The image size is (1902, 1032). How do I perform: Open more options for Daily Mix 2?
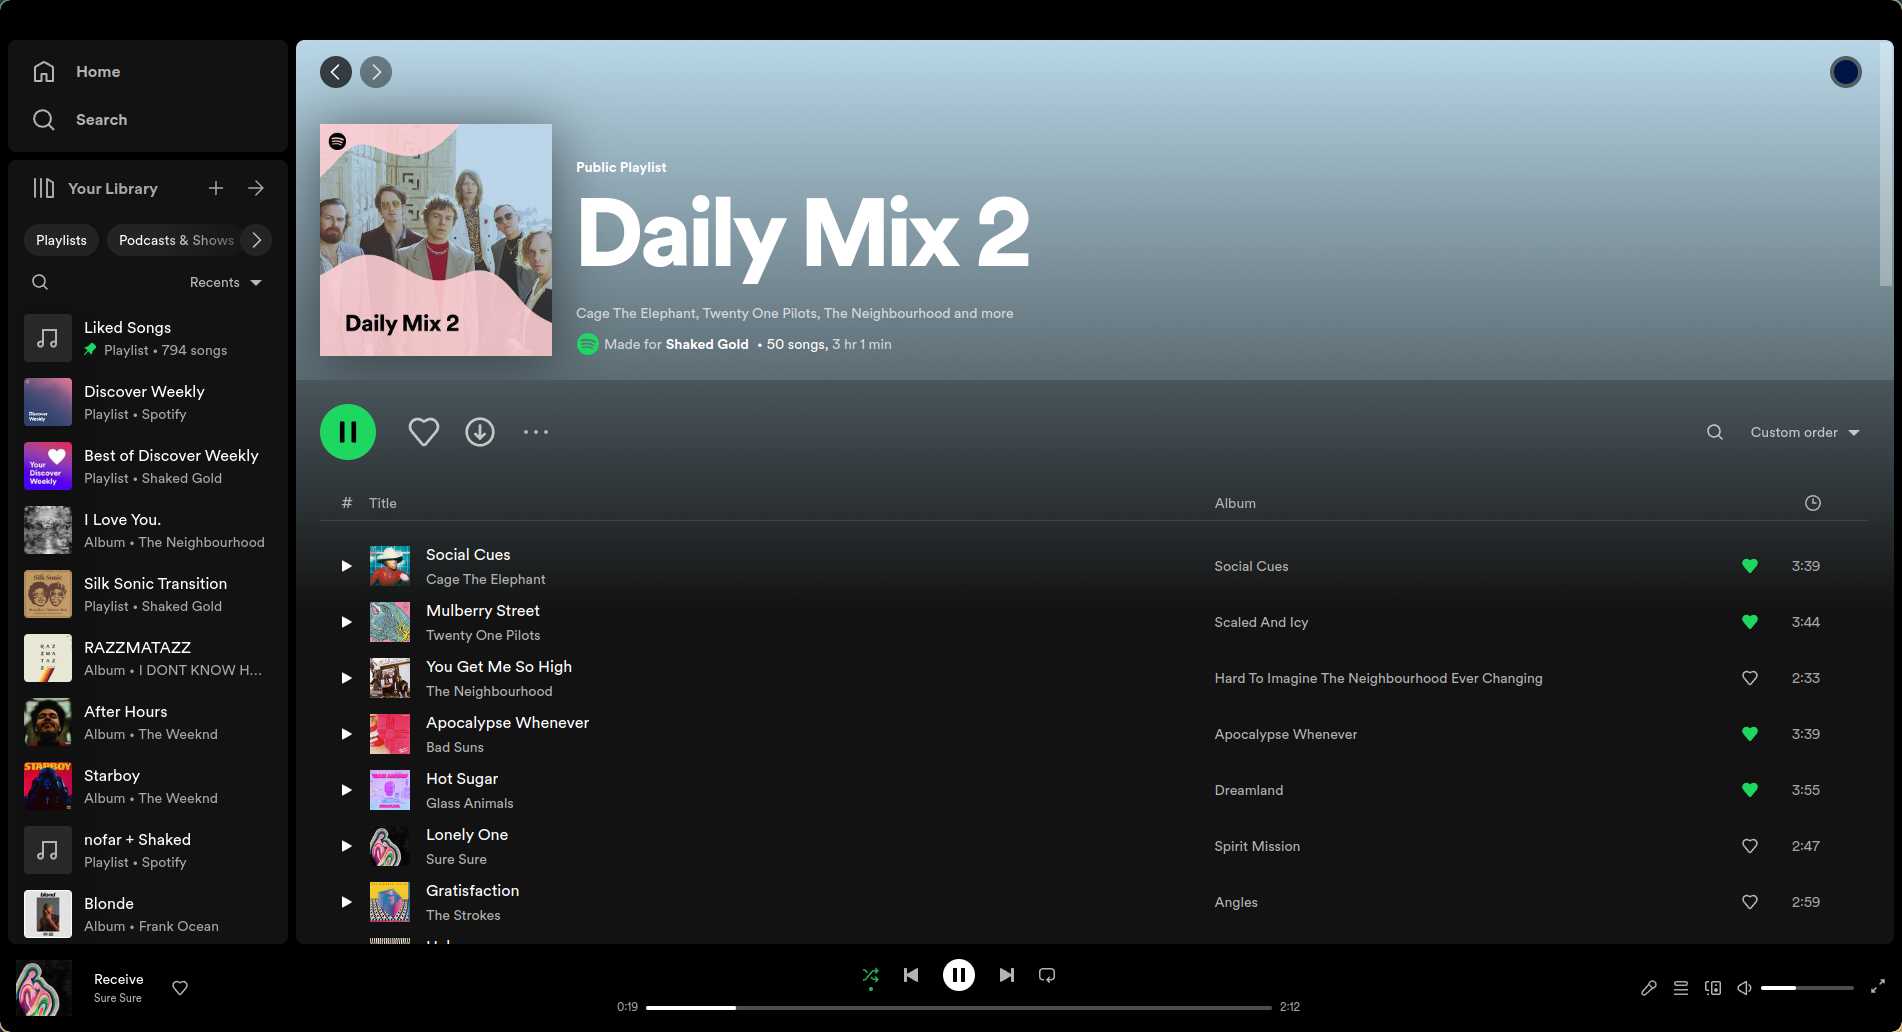pyautogui.click(x=536, y=432)
